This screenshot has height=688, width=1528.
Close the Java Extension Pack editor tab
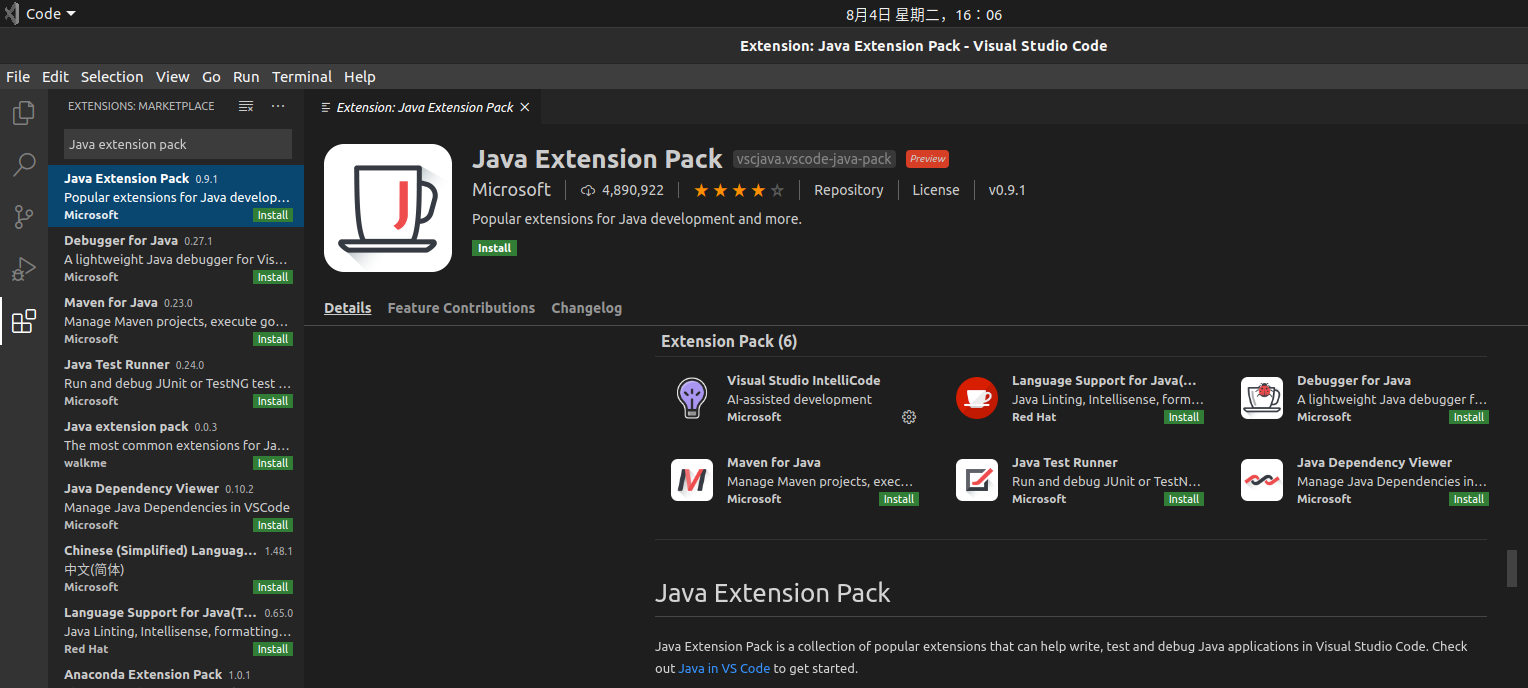click(x=525, y=107)
